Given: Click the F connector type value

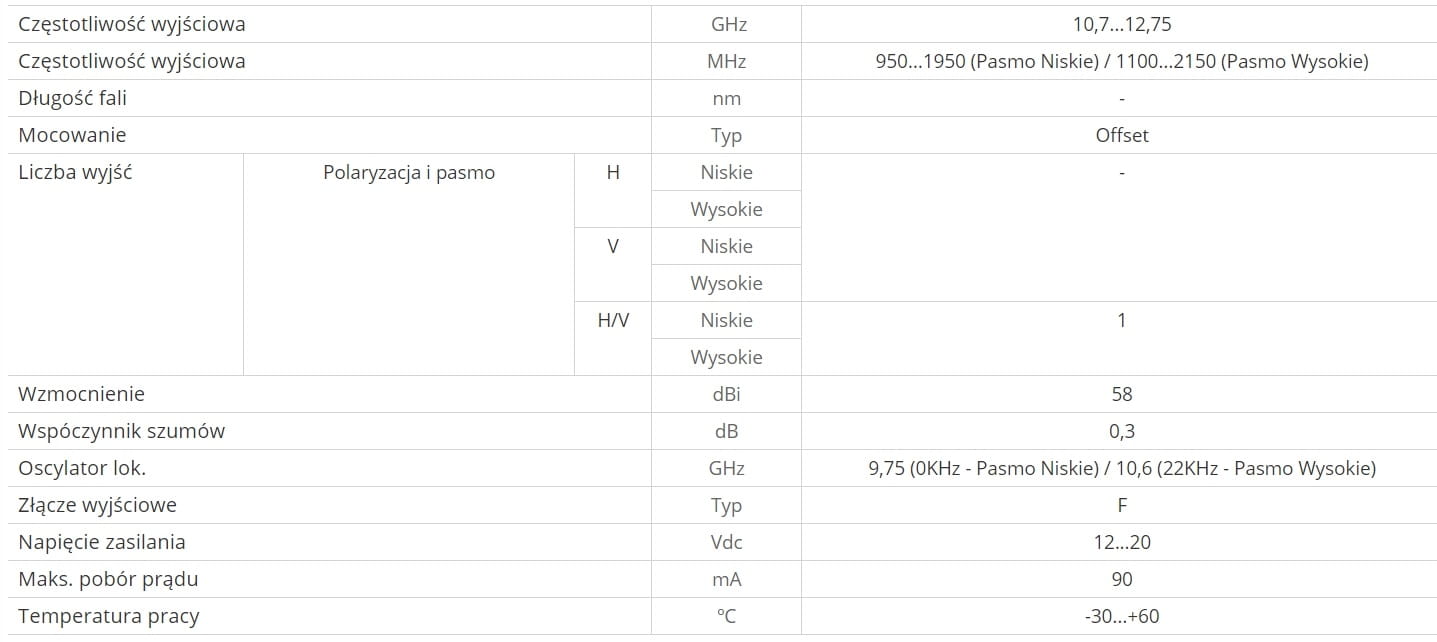Looking at the screenshot, I should 1121,505.
